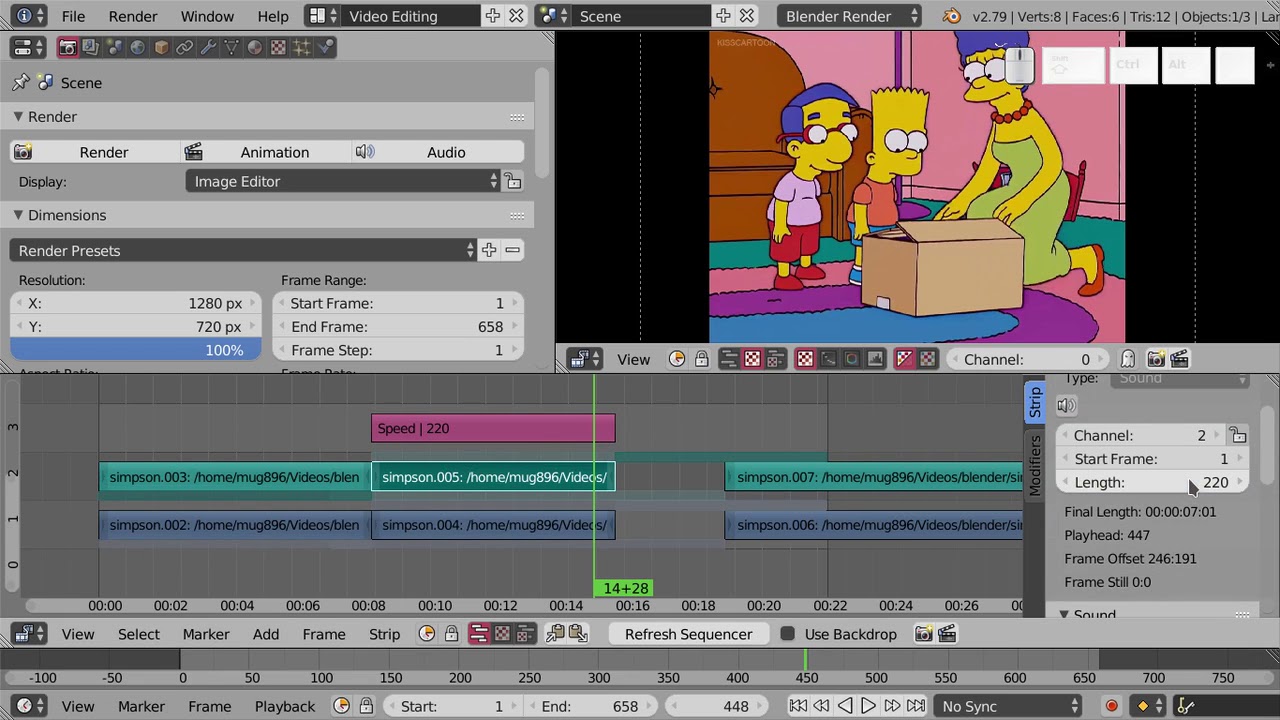Open the Object Data properties tab
The image size is (1280, 720).
231,47
